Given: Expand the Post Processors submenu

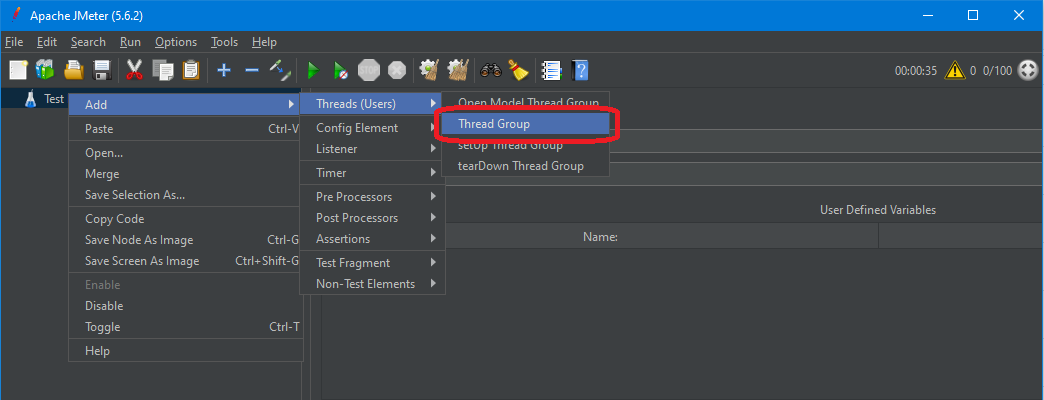Looking at the screenshot, I should pos(372,218).
